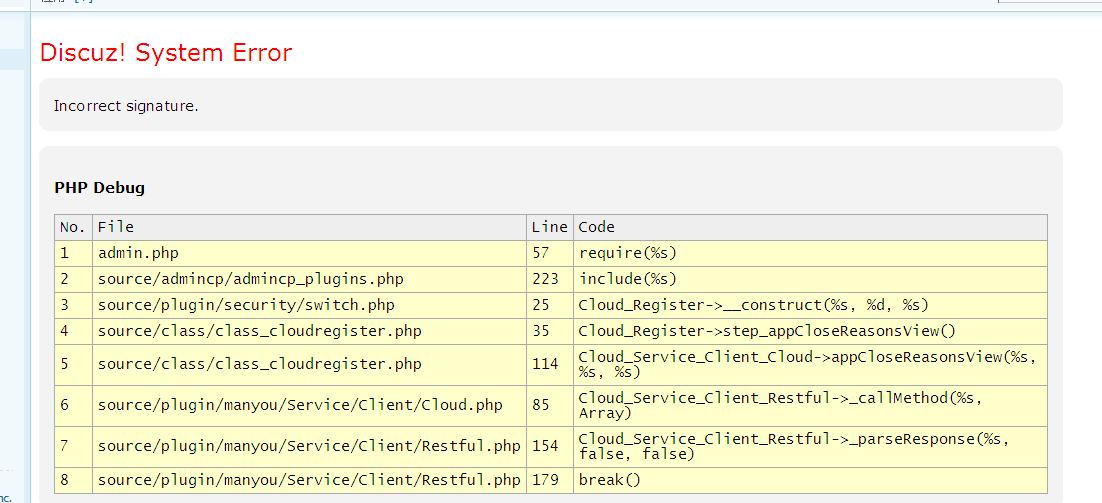Image resolution: width=1102 pixels, height=503 pixels.
Task: Select the "File" column header
Action: point(309,227)
